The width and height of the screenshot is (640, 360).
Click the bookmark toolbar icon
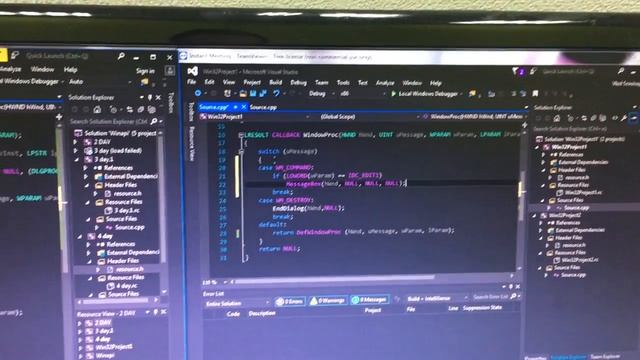tap(535, 94)
